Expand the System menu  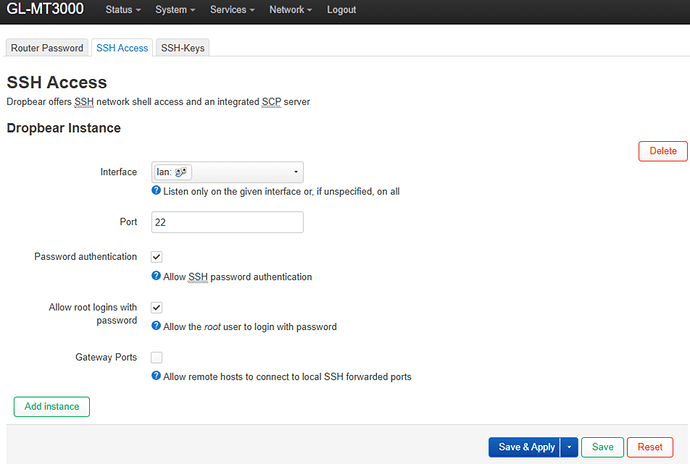click(x=175, y=10)
